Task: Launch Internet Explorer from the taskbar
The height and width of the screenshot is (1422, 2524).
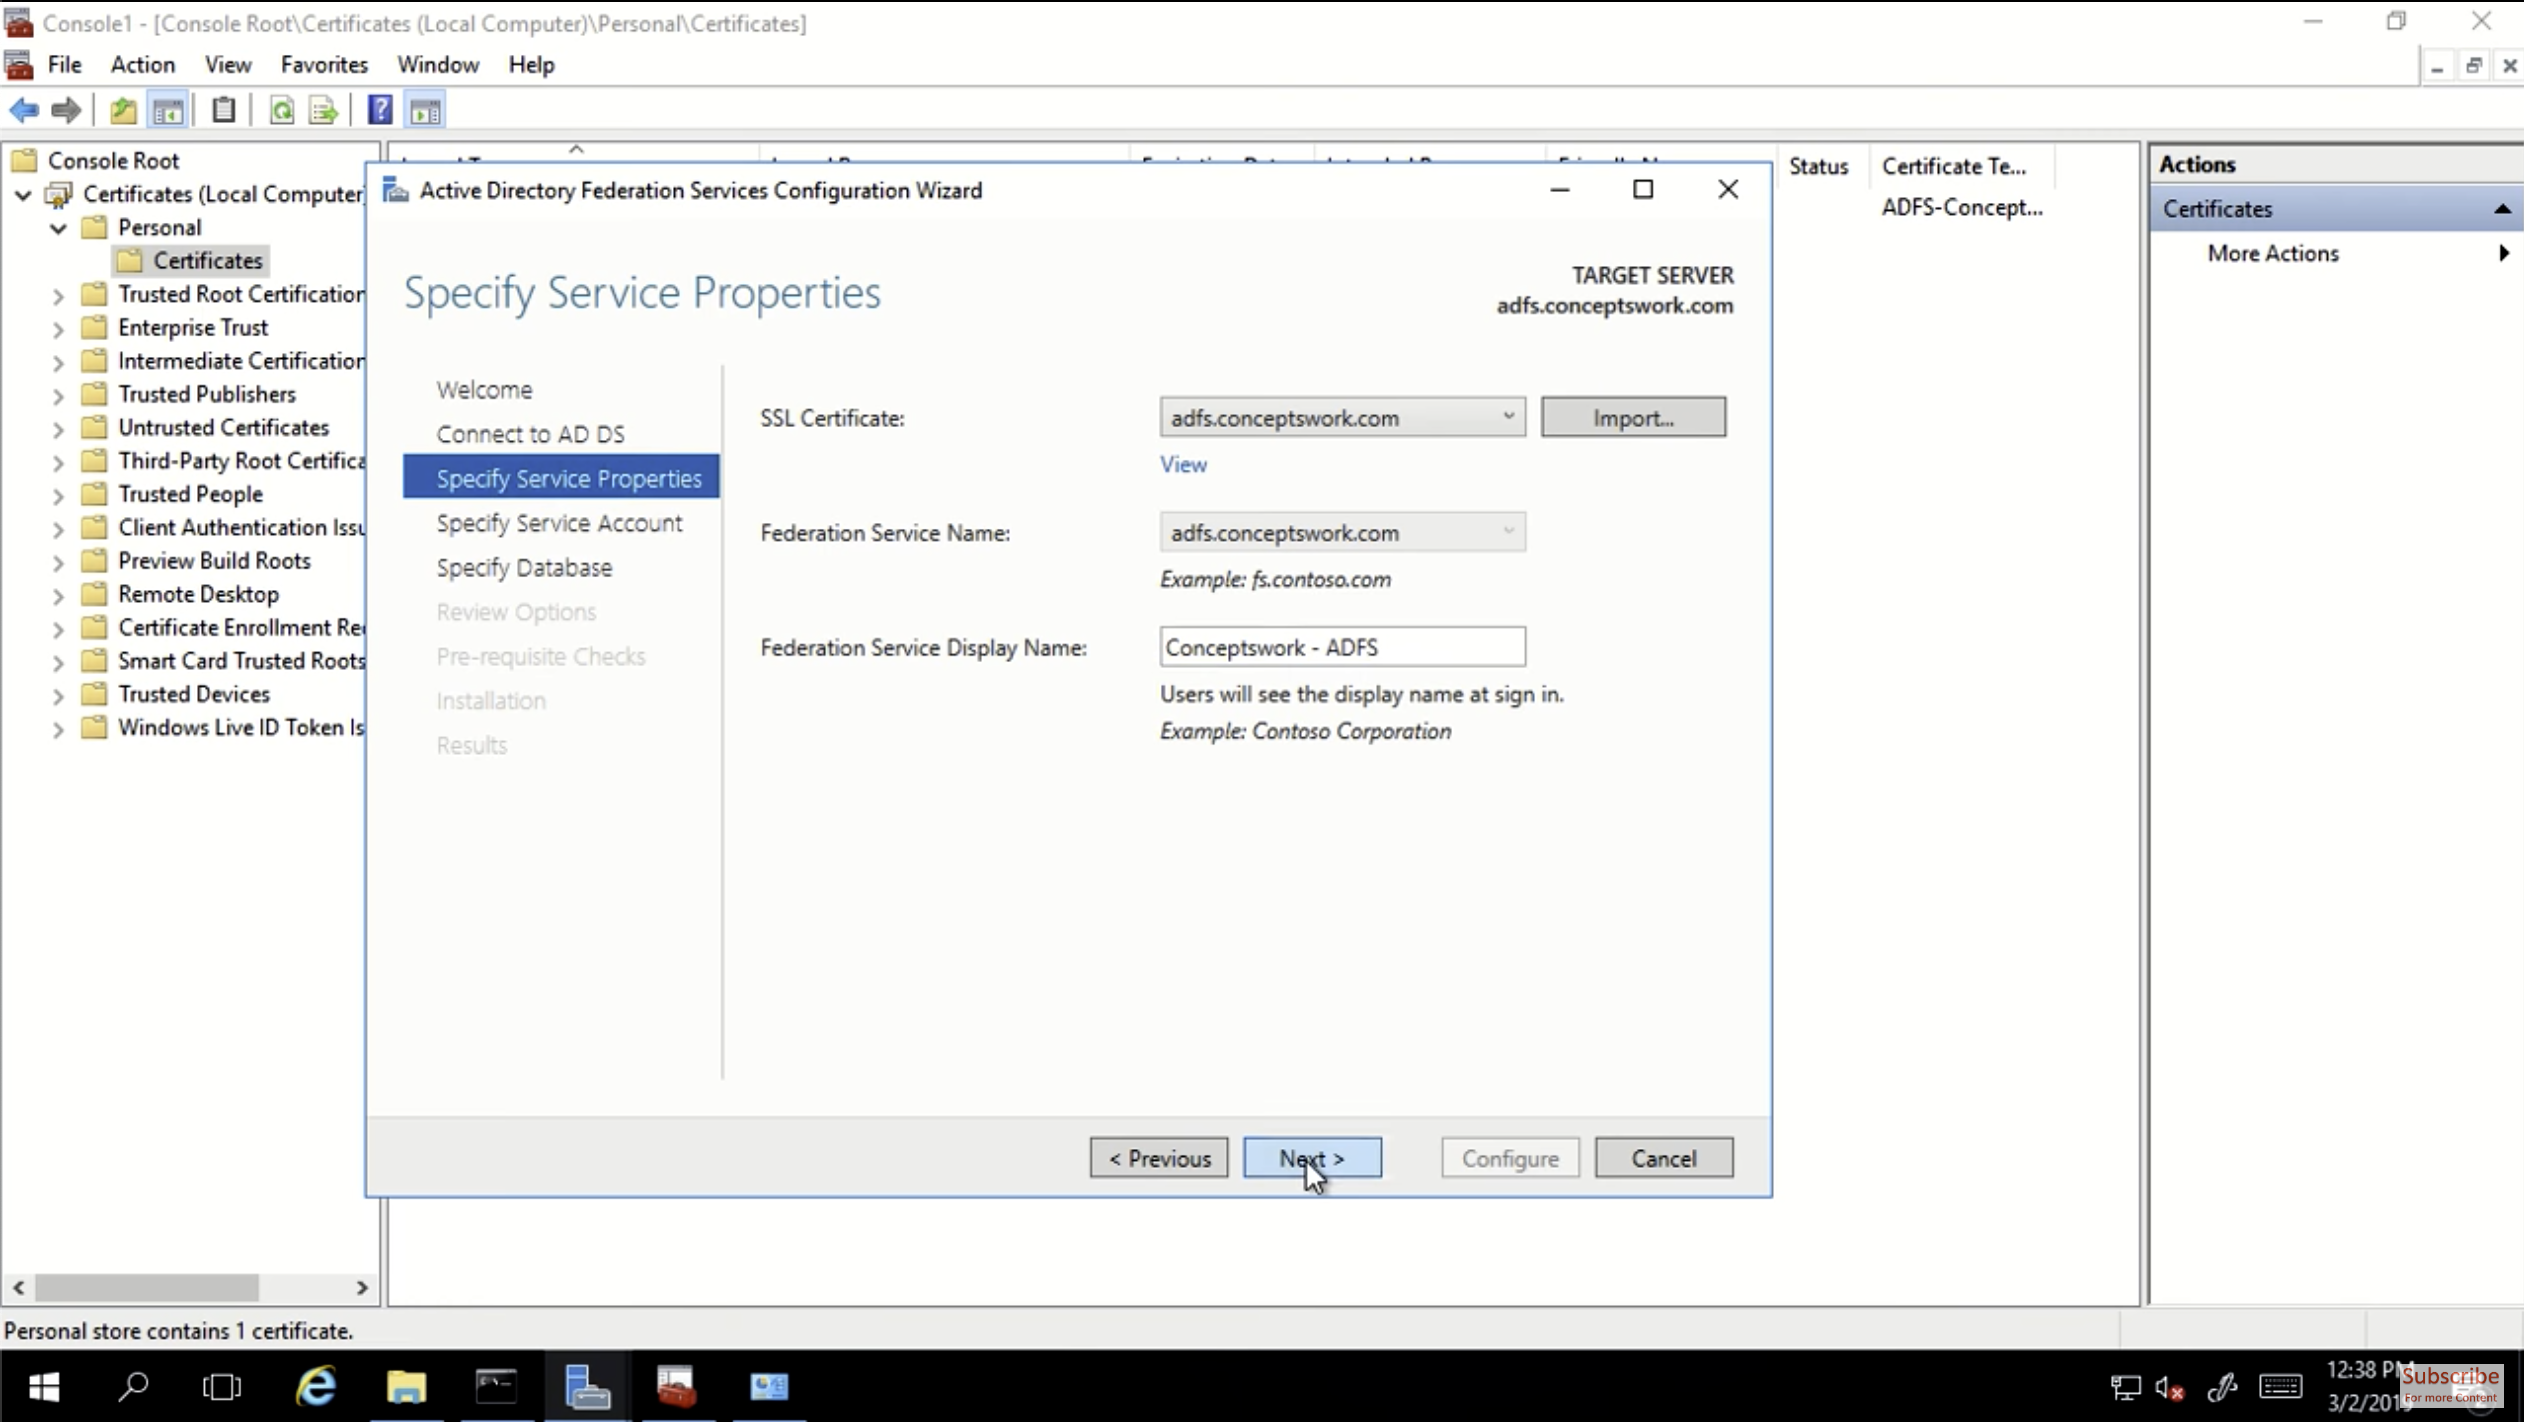Action: pos(315,1387)
